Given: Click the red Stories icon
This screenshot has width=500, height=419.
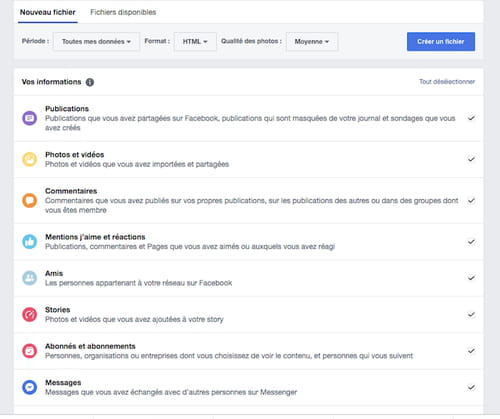Looking at the screenshot, I should coord(29,314).
